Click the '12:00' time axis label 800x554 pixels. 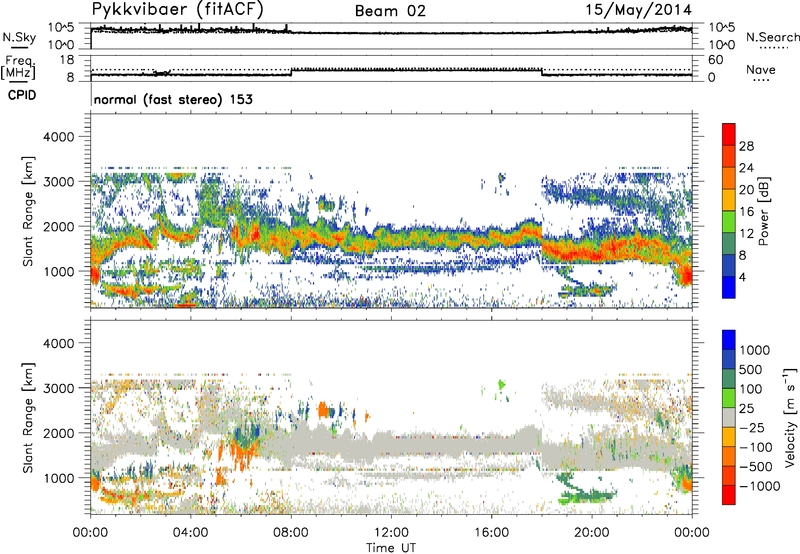391,533
